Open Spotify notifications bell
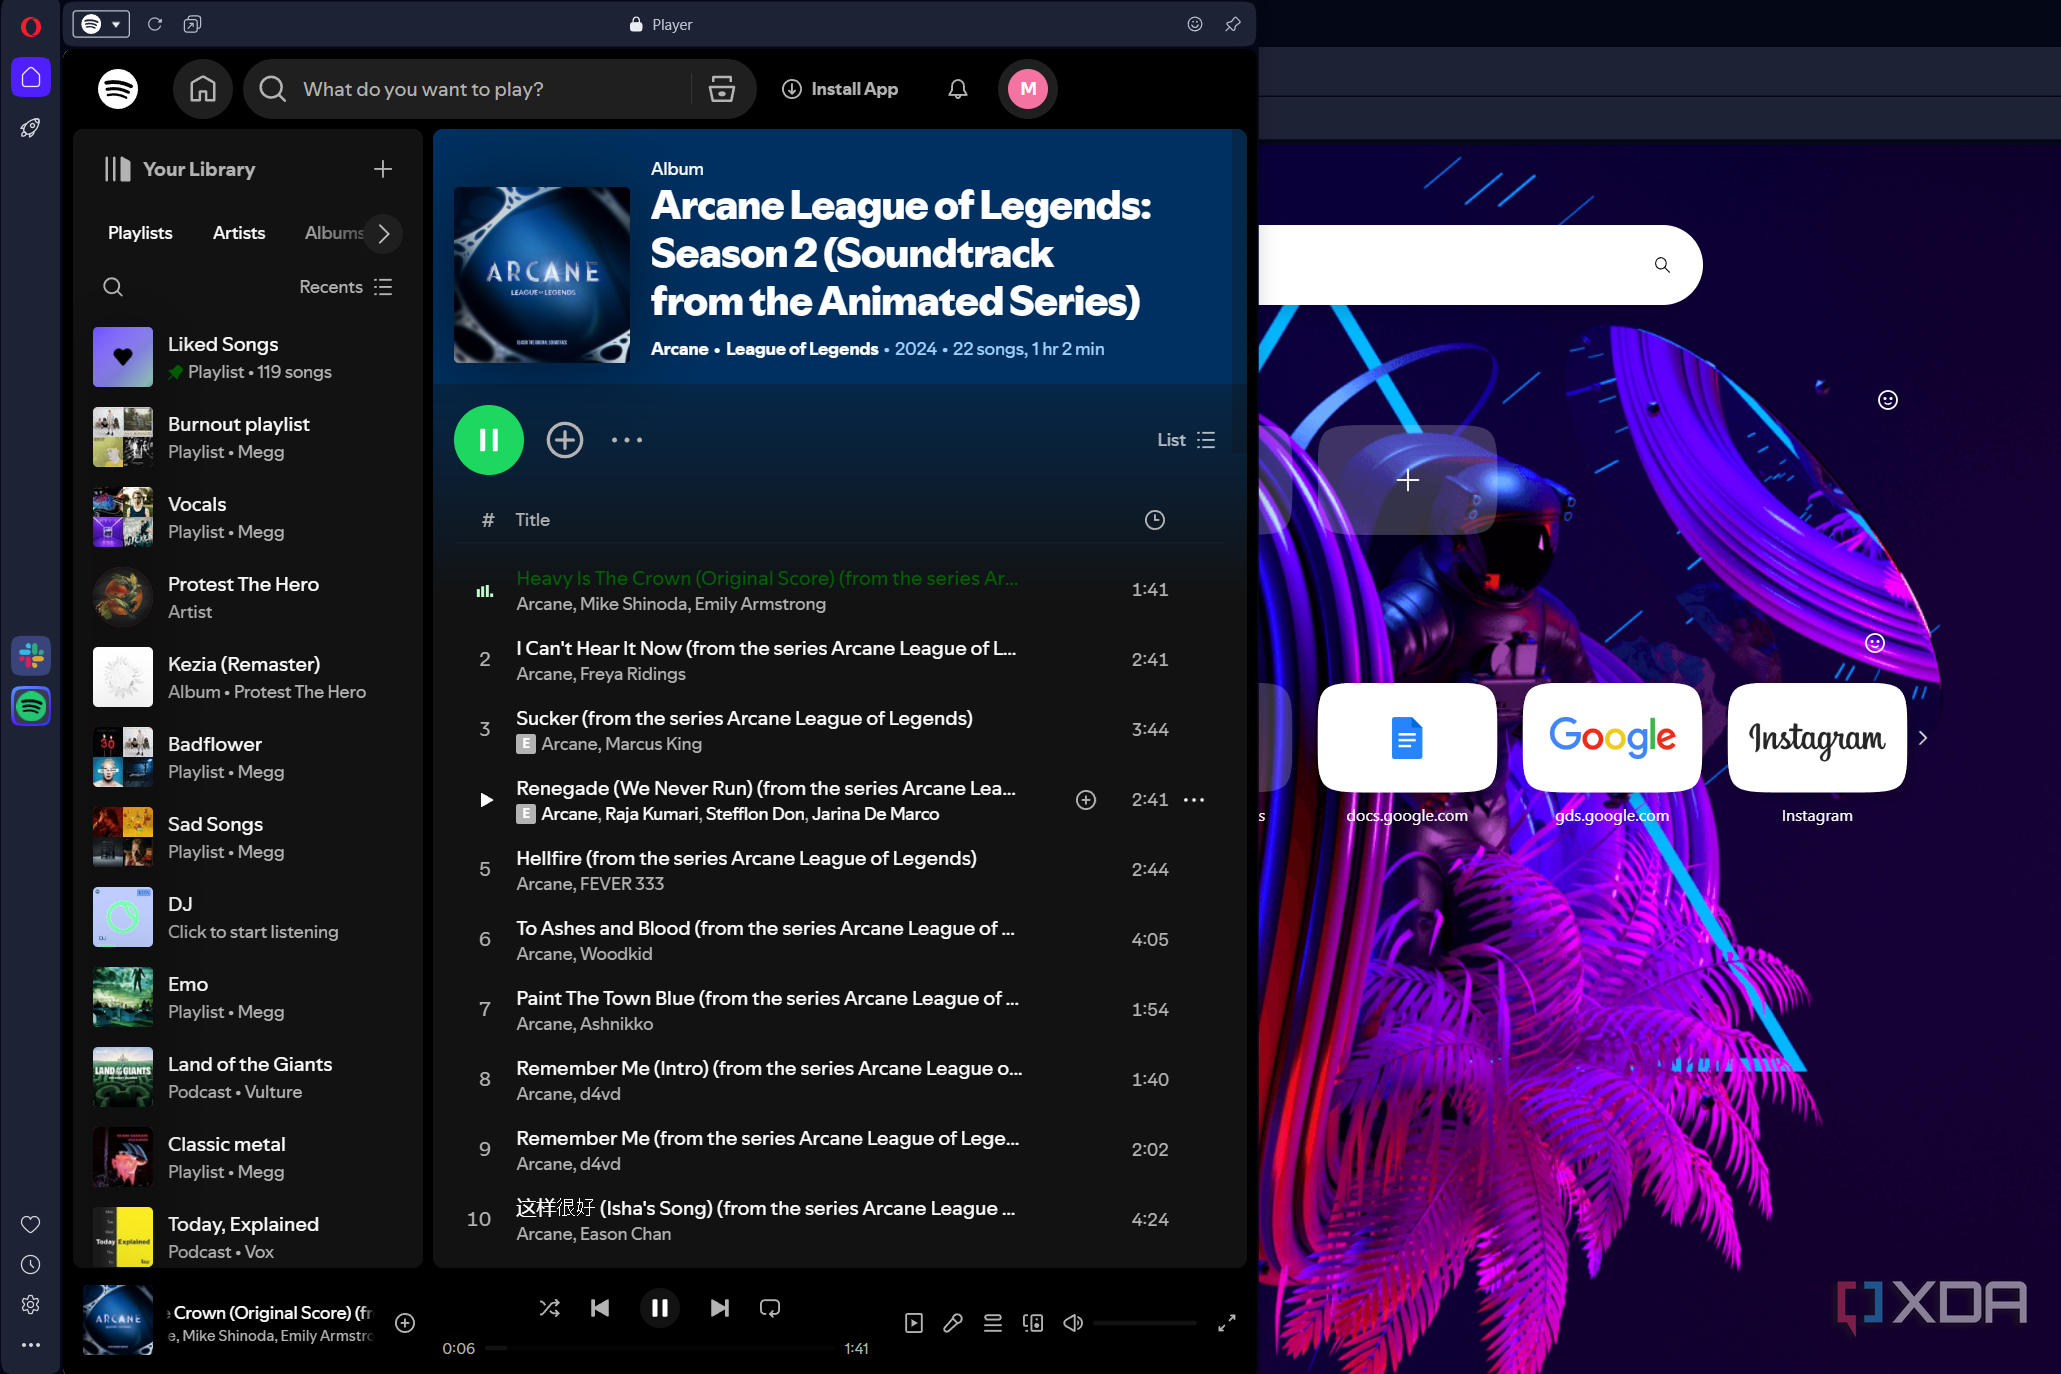The width and height of the screenshot is (2061, 1374). (958, 89)
